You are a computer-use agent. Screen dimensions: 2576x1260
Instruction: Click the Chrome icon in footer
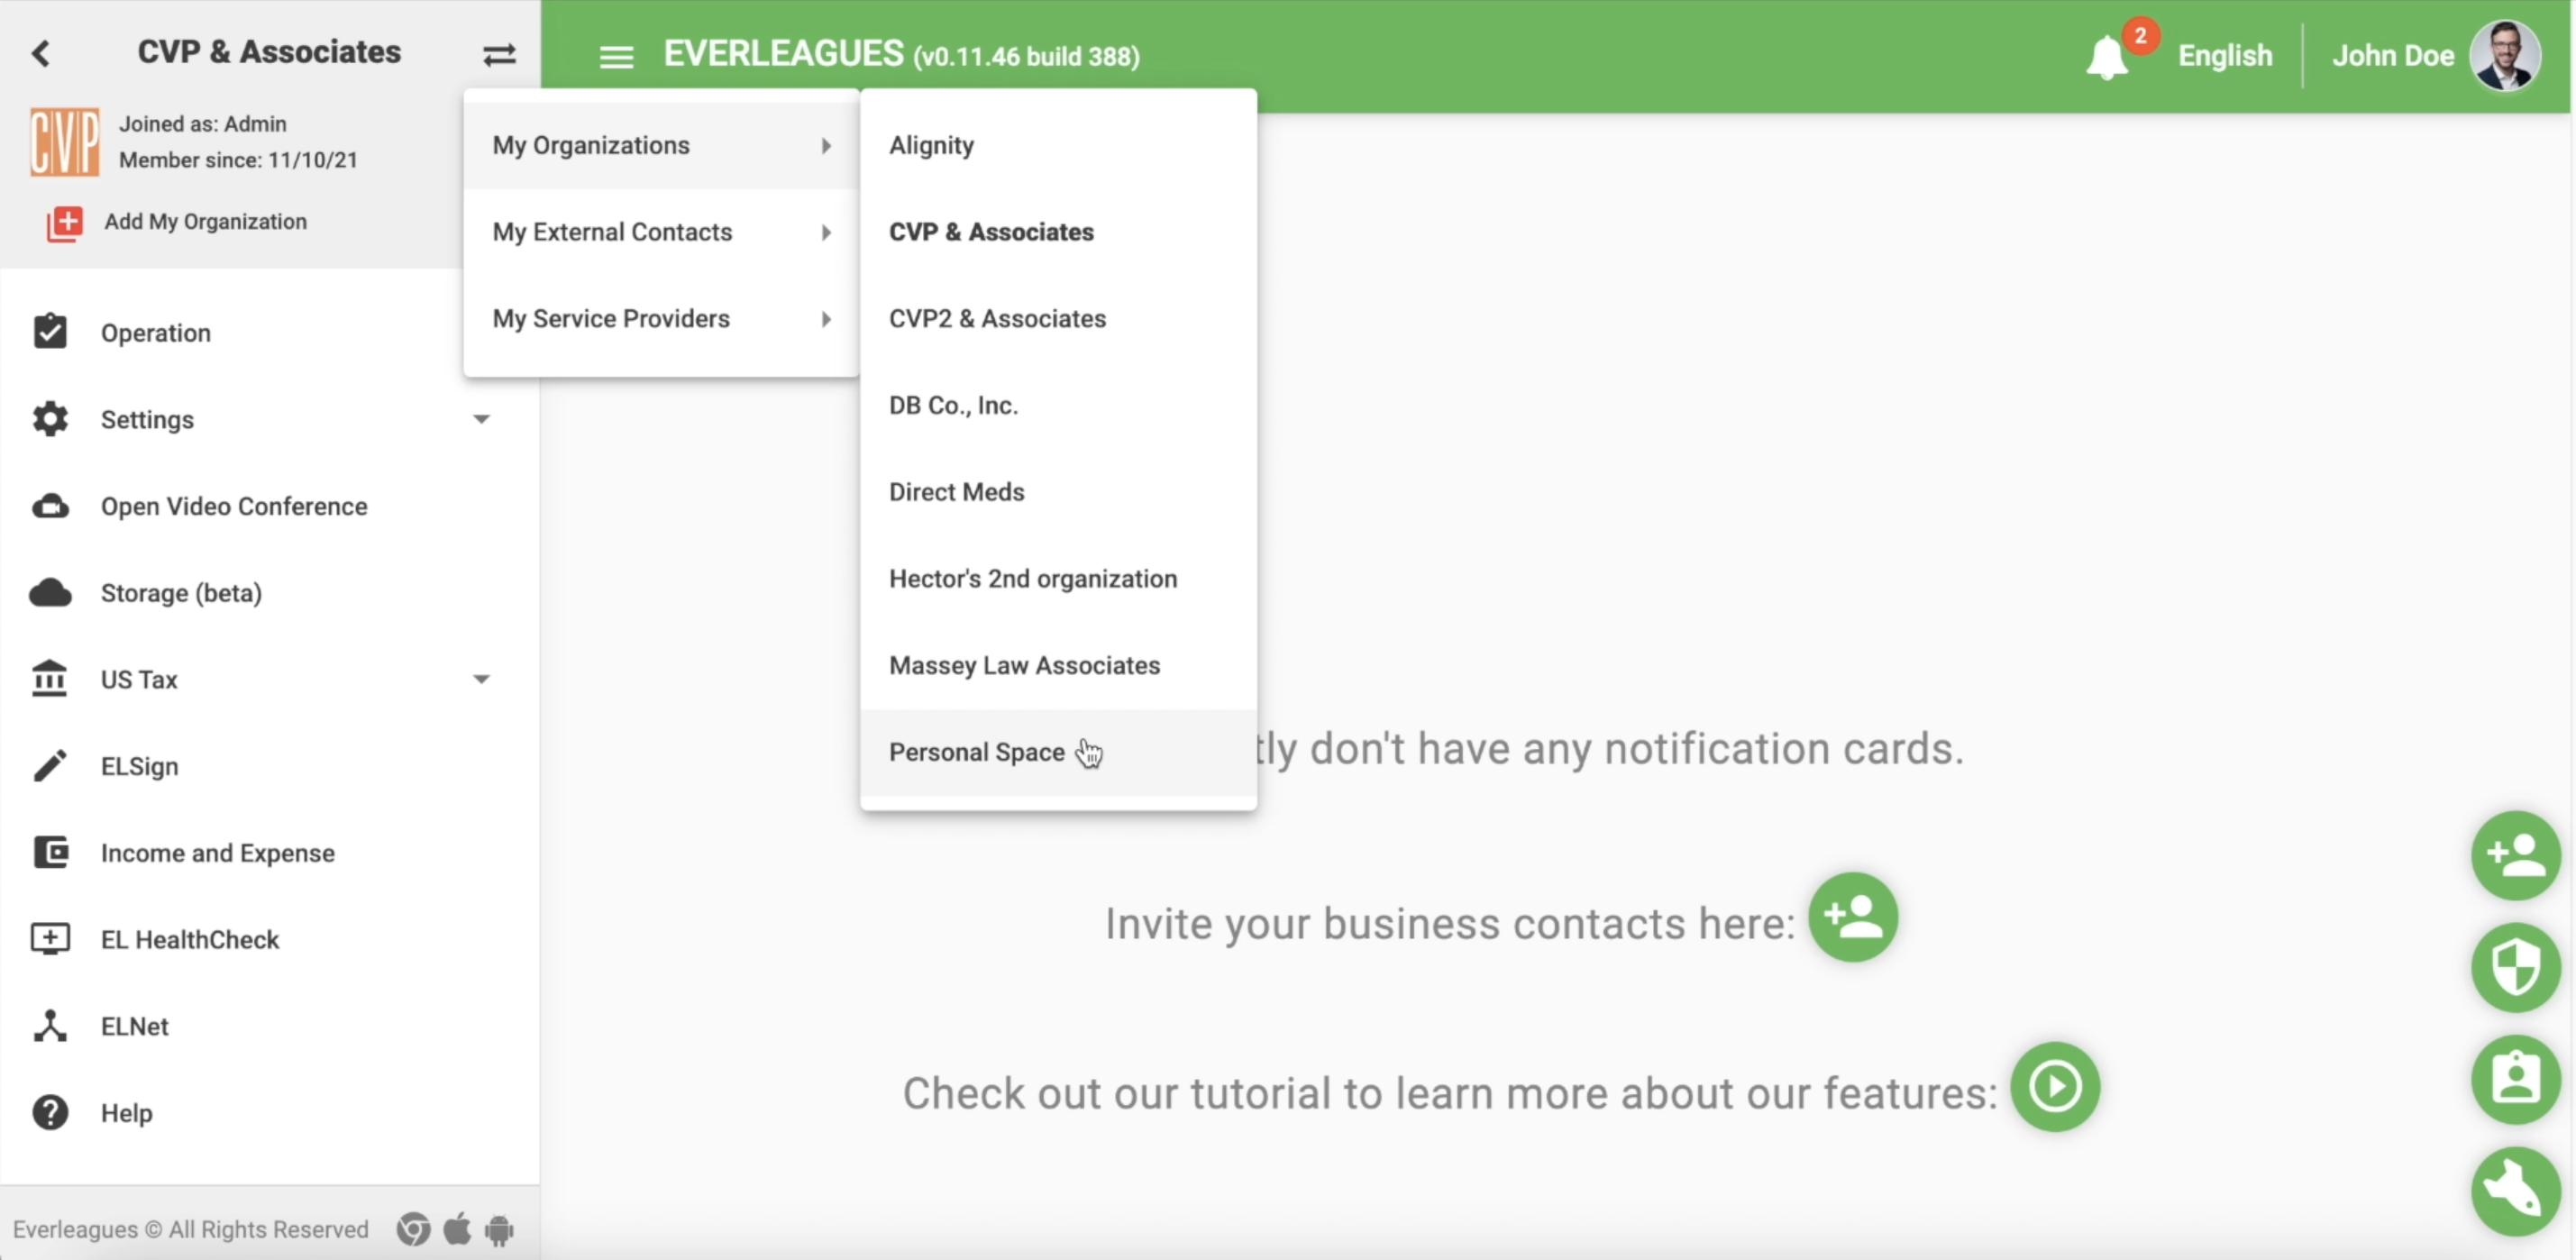pyautogui.click(x=413, y=1229)
